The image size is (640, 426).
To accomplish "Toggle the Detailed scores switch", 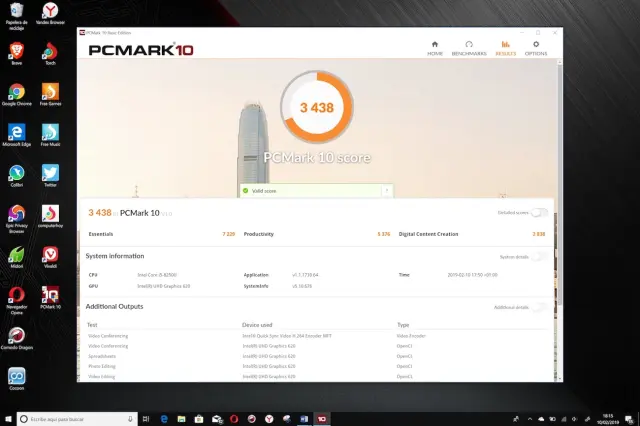I will click(539, 212).
